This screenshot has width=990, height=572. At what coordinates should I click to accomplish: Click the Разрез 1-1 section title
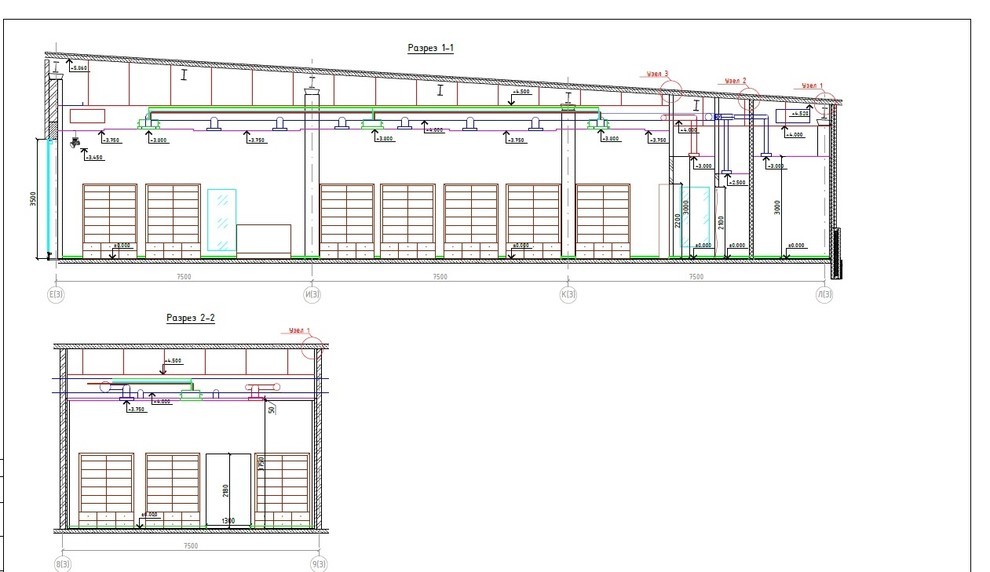tap(431, 48)
